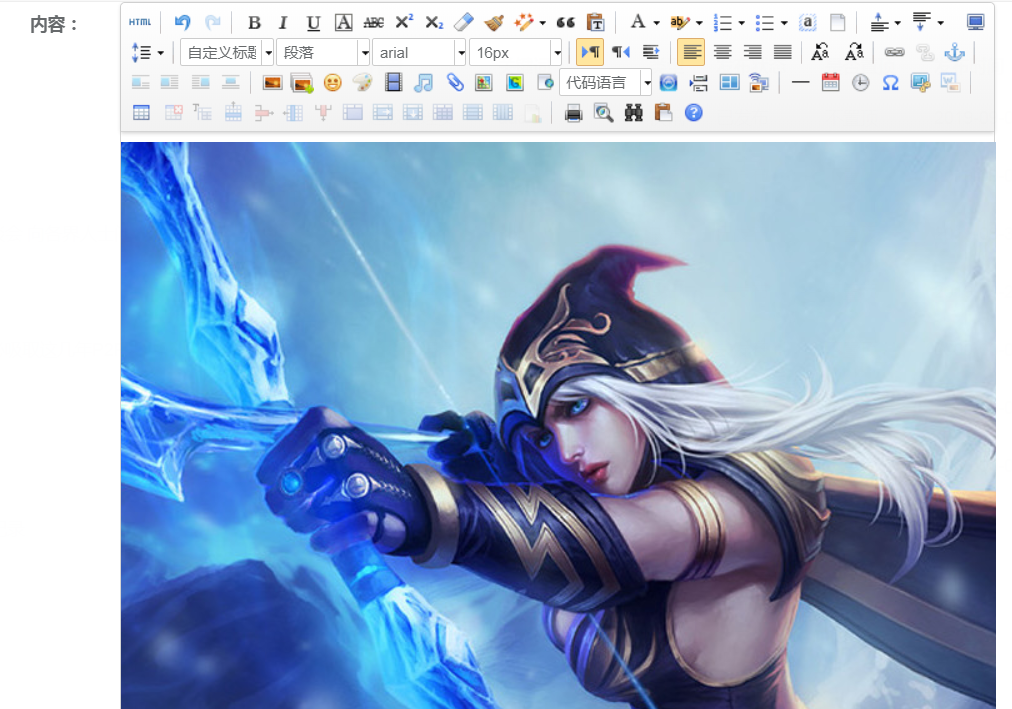Screen dimensions: 1012x709
Task: Toggle left-to-right text direction
Action: 590,52
